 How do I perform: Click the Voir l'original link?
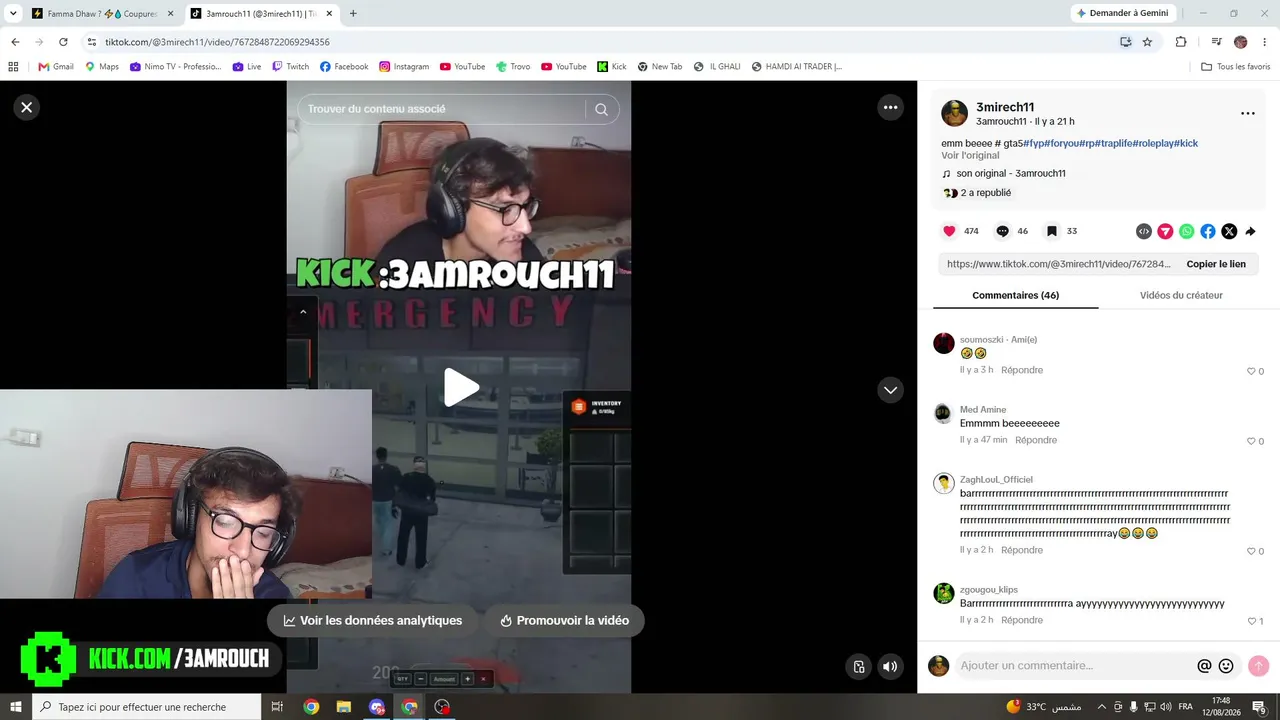970,156
